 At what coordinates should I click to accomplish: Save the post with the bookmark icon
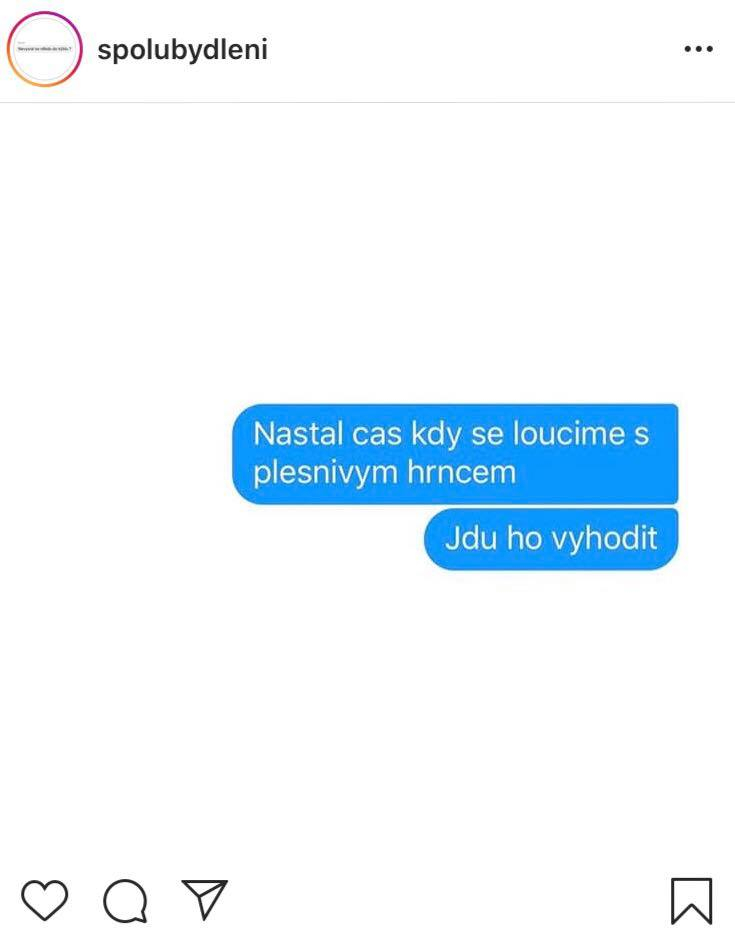[692, 901]
